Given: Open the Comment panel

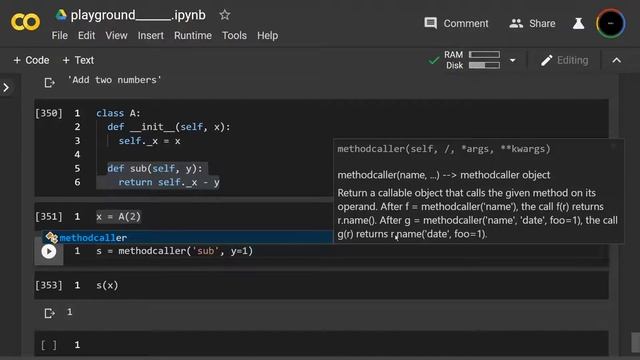Looking at the screenshot, I should (456, 23).
